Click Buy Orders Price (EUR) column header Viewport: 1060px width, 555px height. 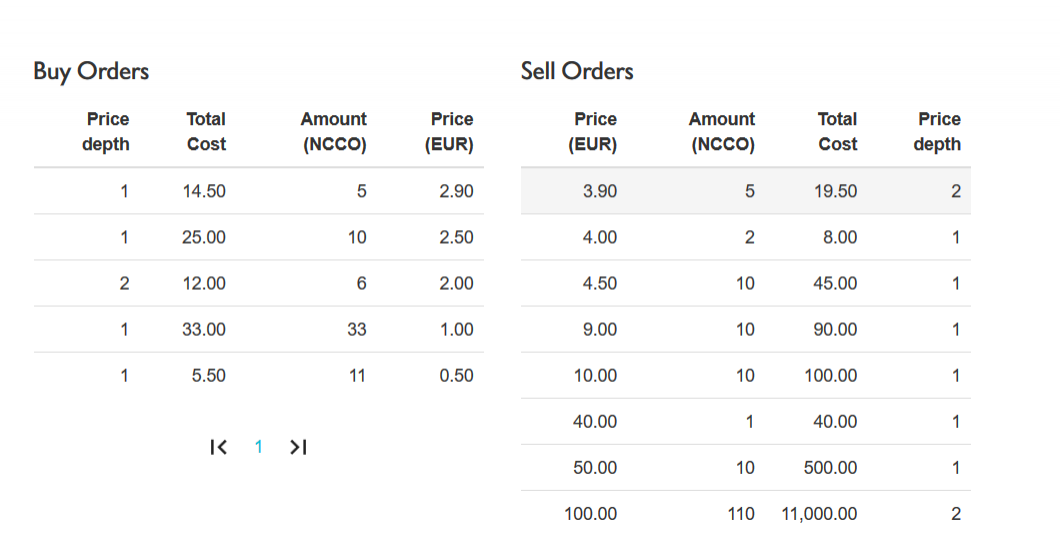(x=449, y=132)
